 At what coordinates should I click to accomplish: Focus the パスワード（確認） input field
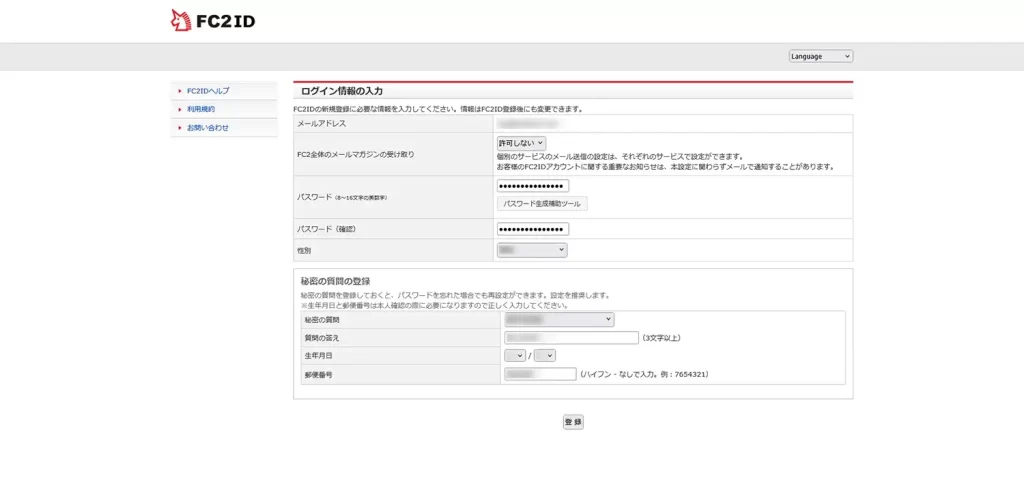pyautogui.click(x=532, y=229)
